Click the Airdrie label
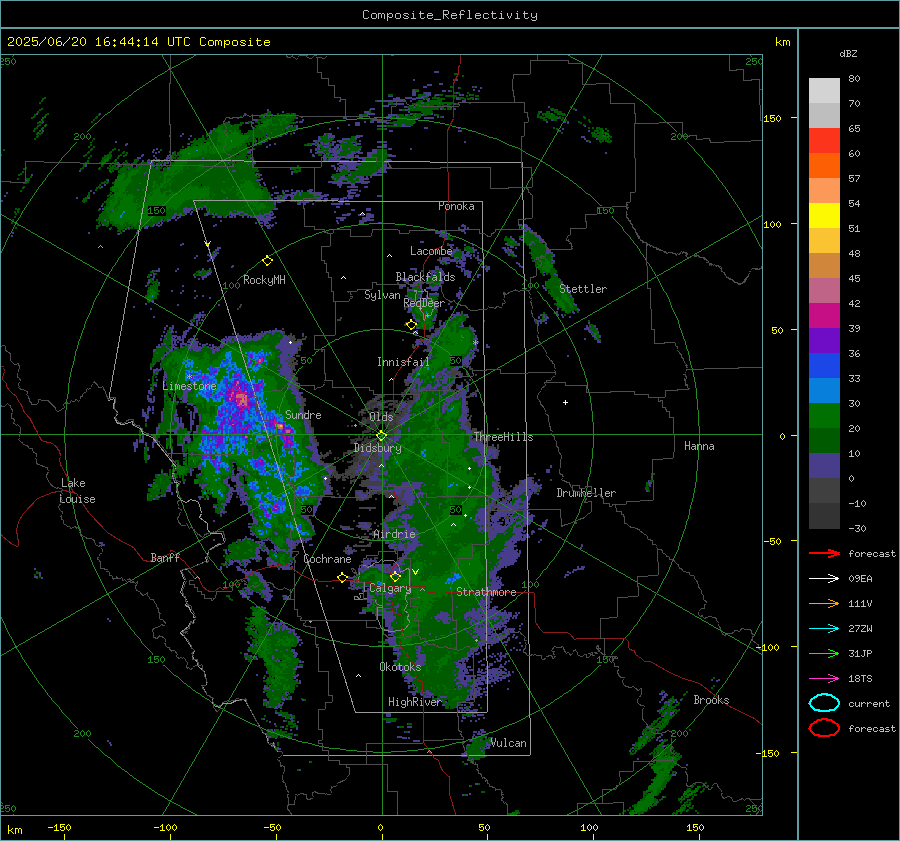Screen dimensions: 900x841 coord(394,534)
